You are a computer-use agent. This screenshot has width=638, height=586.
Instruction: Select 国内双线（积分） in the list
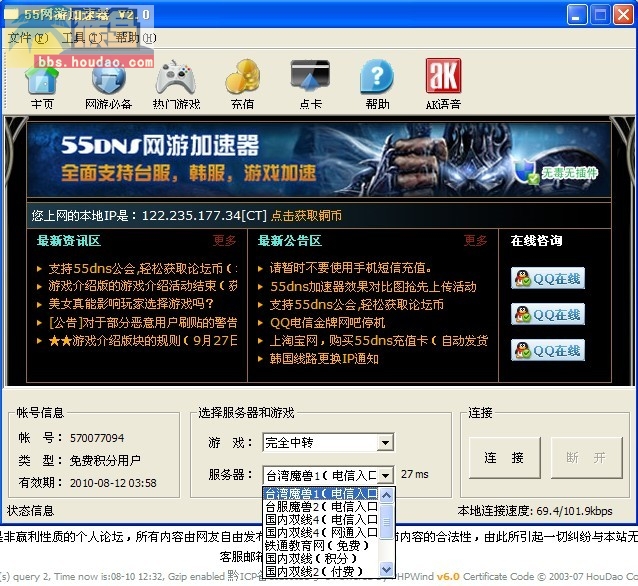point(321,558)
